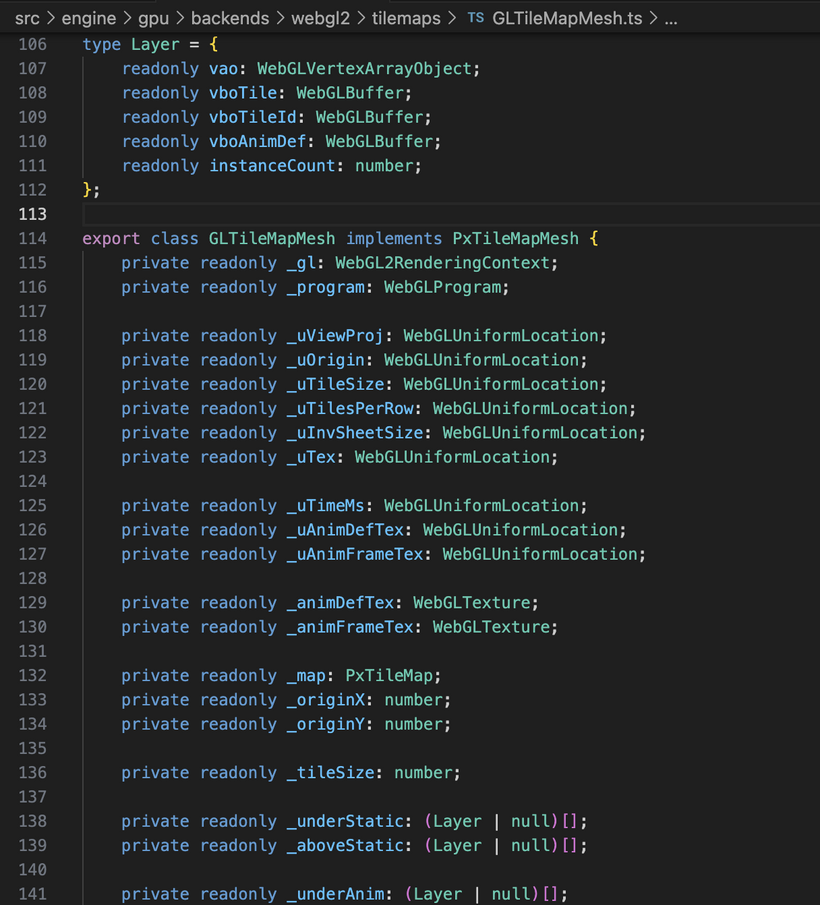Click the TS file icon in breadcrumbs
Image resolution: width=820 pixels, height=905 pixels.
point(475,18)
